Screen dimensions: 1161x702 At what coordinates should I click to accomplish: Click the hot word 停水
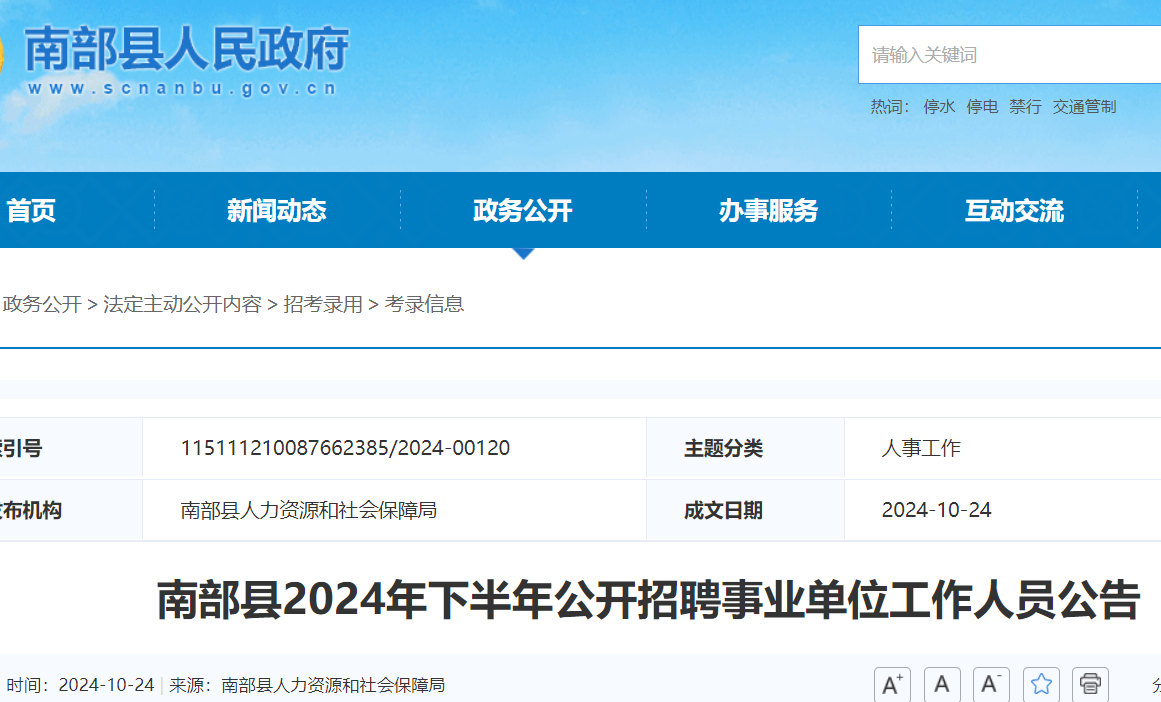coord(939,107)
